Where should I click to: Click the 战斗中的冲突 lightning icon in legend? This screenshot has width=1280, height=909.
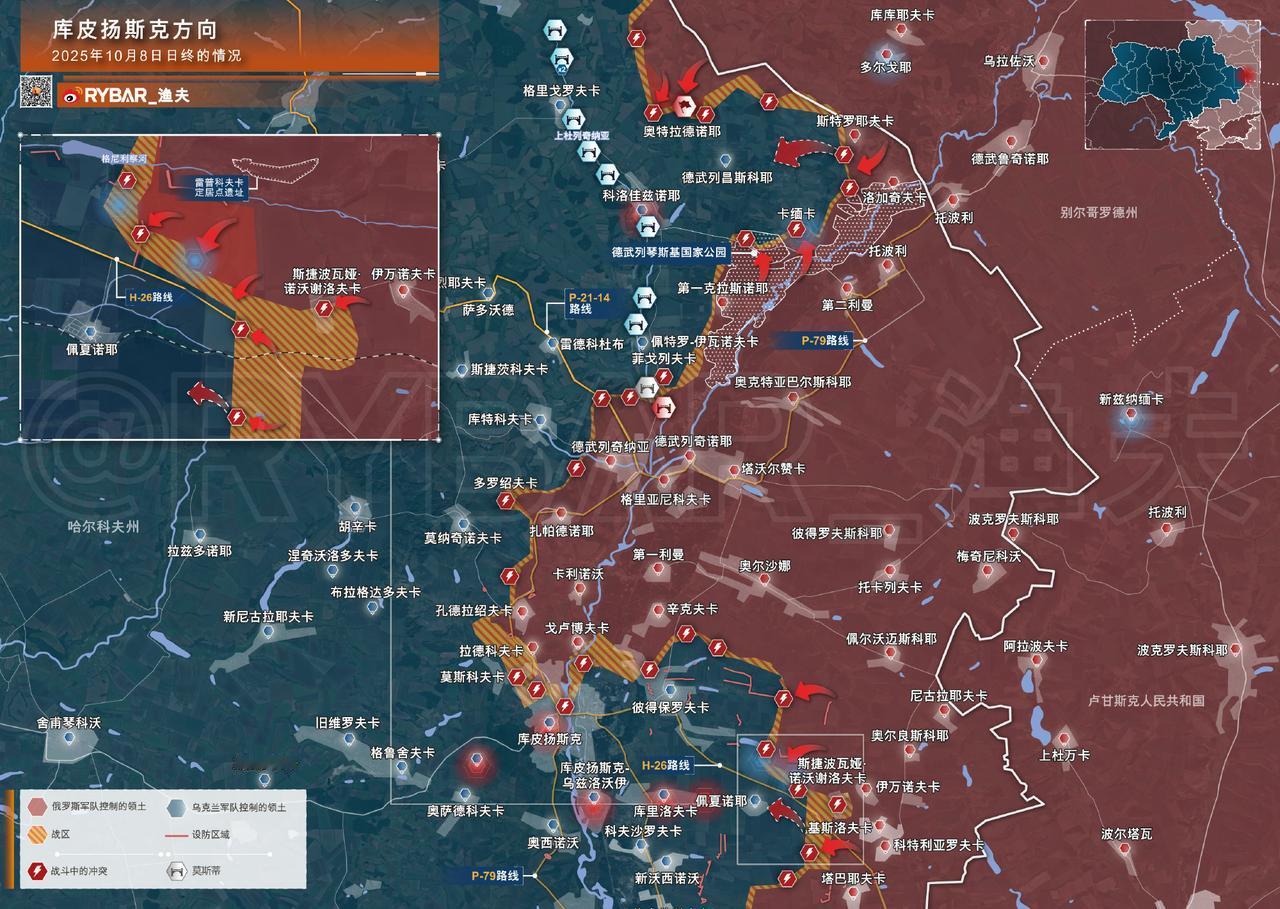[x=36, y=870]
